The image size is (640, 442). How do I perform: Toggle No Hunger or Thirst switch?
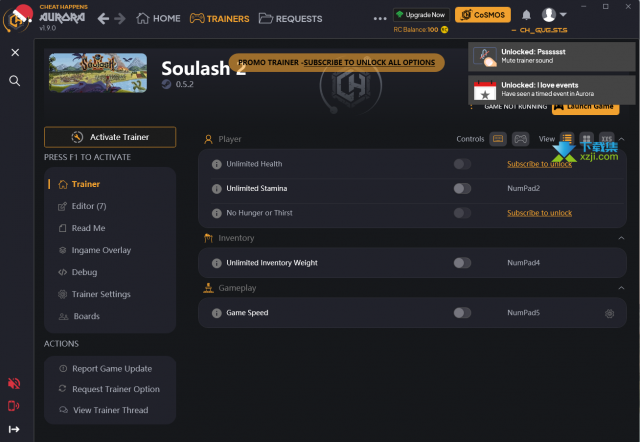462,213
